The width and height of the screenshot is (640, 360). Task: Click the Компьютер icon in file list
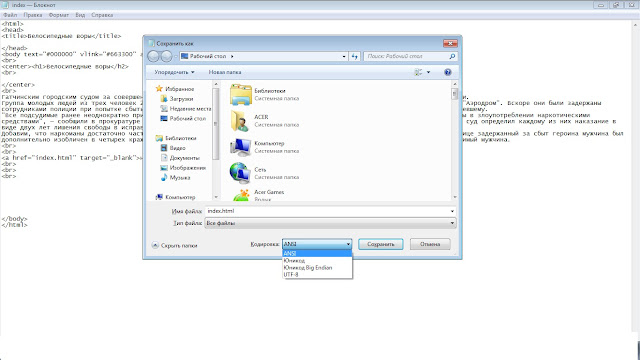click(240, 147)
